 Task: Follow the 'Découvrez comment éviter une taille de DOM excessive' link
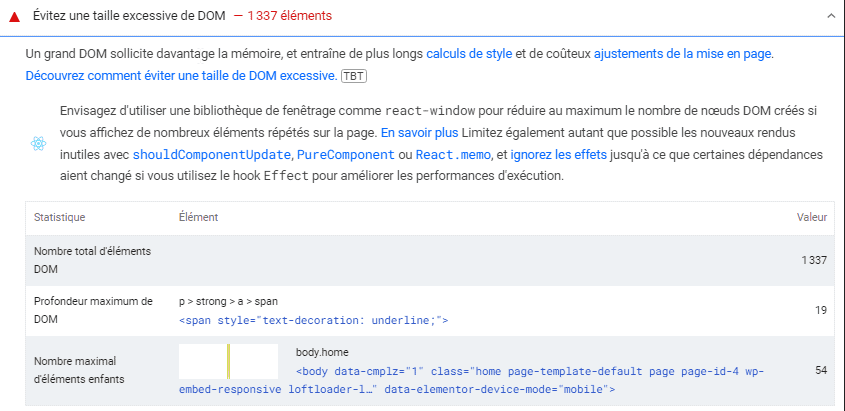click(181, 76)
